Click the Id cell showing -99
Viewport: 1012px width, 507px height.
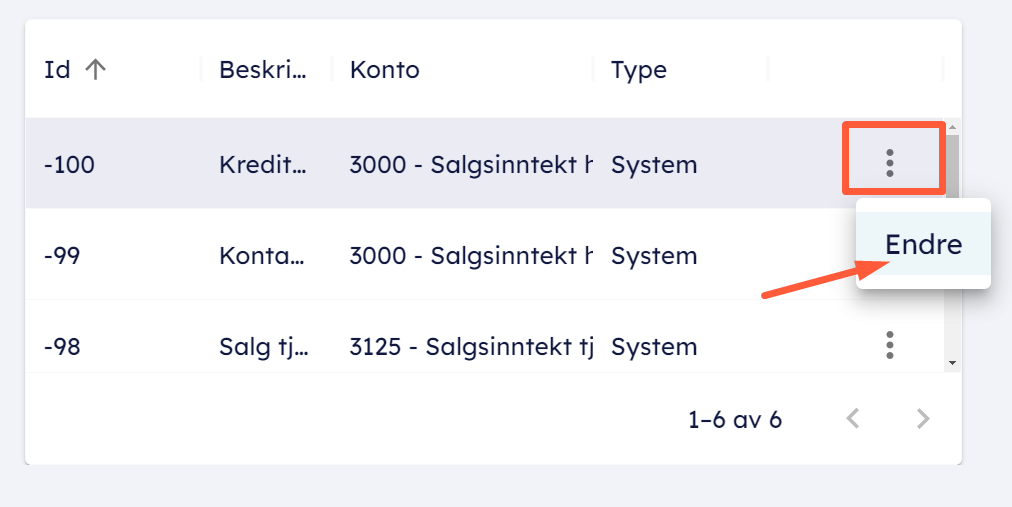tap(62, 255)
